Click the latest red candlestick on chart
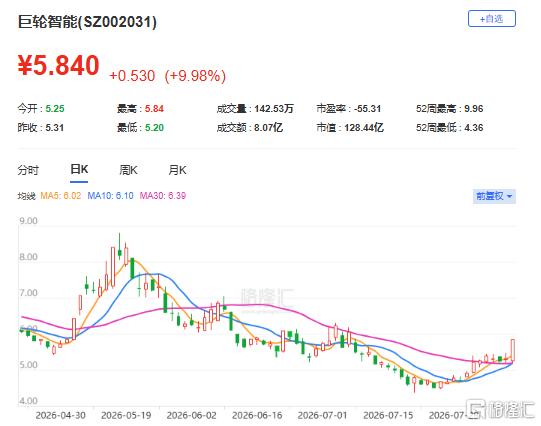The image size is (541, 426). coord(513,350)
